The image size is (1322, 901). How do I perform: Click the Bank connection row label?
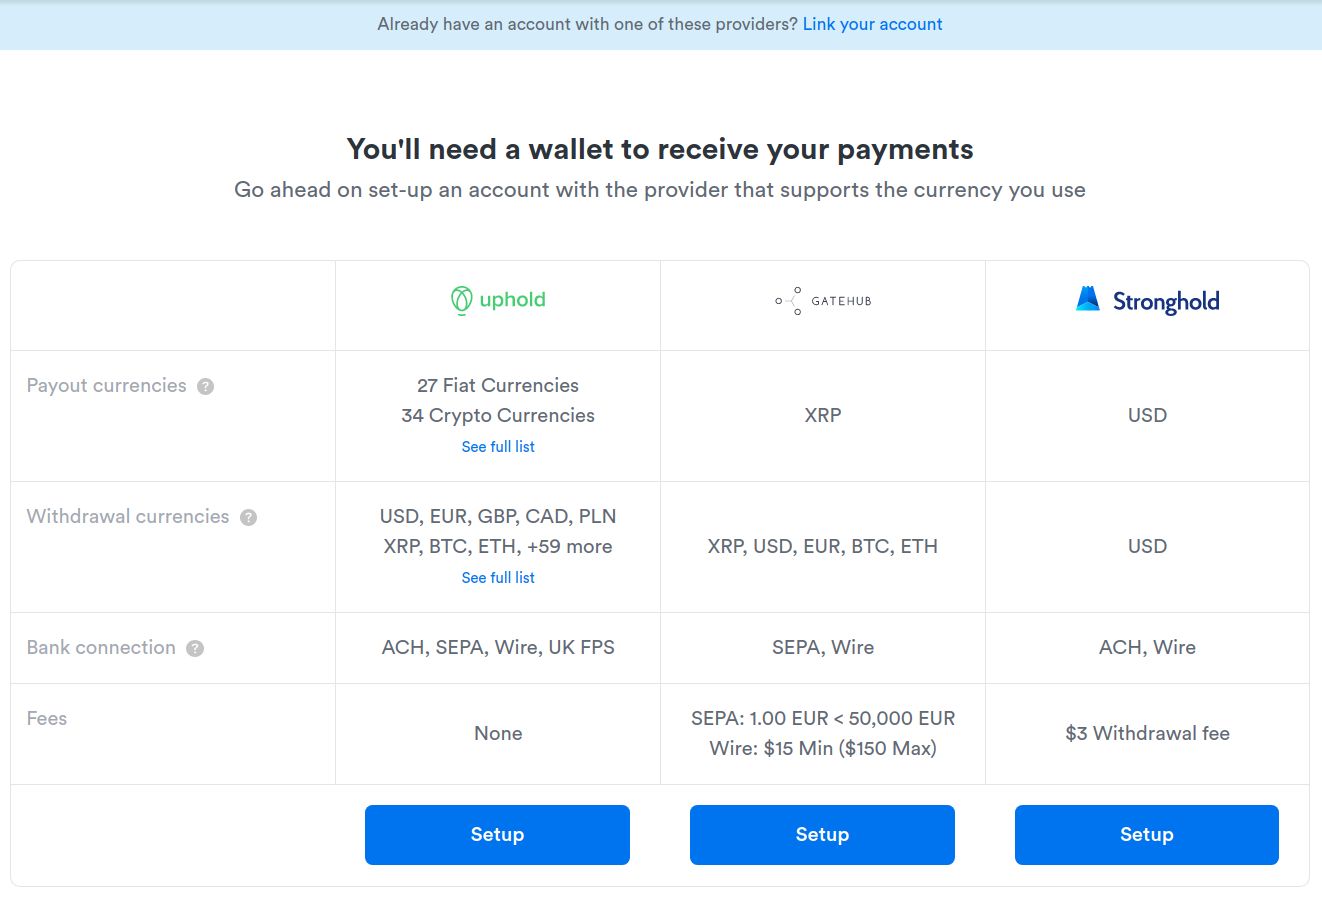[x=101, y=648]
